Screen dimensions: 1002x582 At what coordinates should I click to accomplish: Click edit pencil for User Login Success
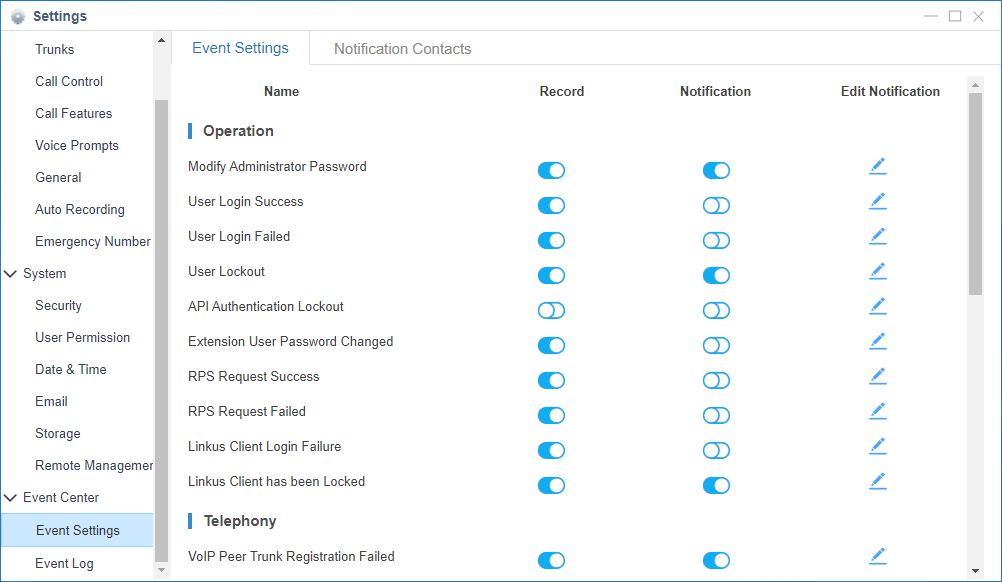coord(877,202)
